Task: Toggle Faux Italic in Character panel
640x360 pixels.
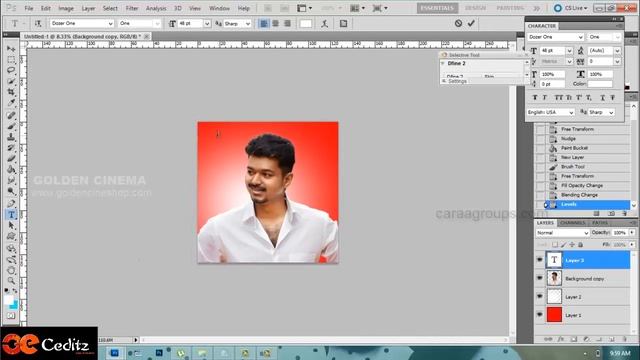Action: click(x=544, y=98)
